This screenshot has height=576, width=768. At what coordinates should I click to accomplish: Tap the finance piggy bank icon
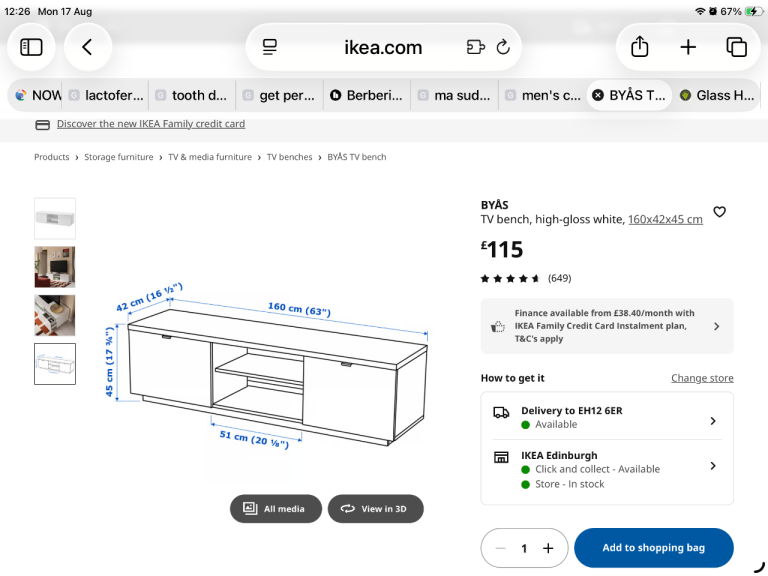point(498,326)
